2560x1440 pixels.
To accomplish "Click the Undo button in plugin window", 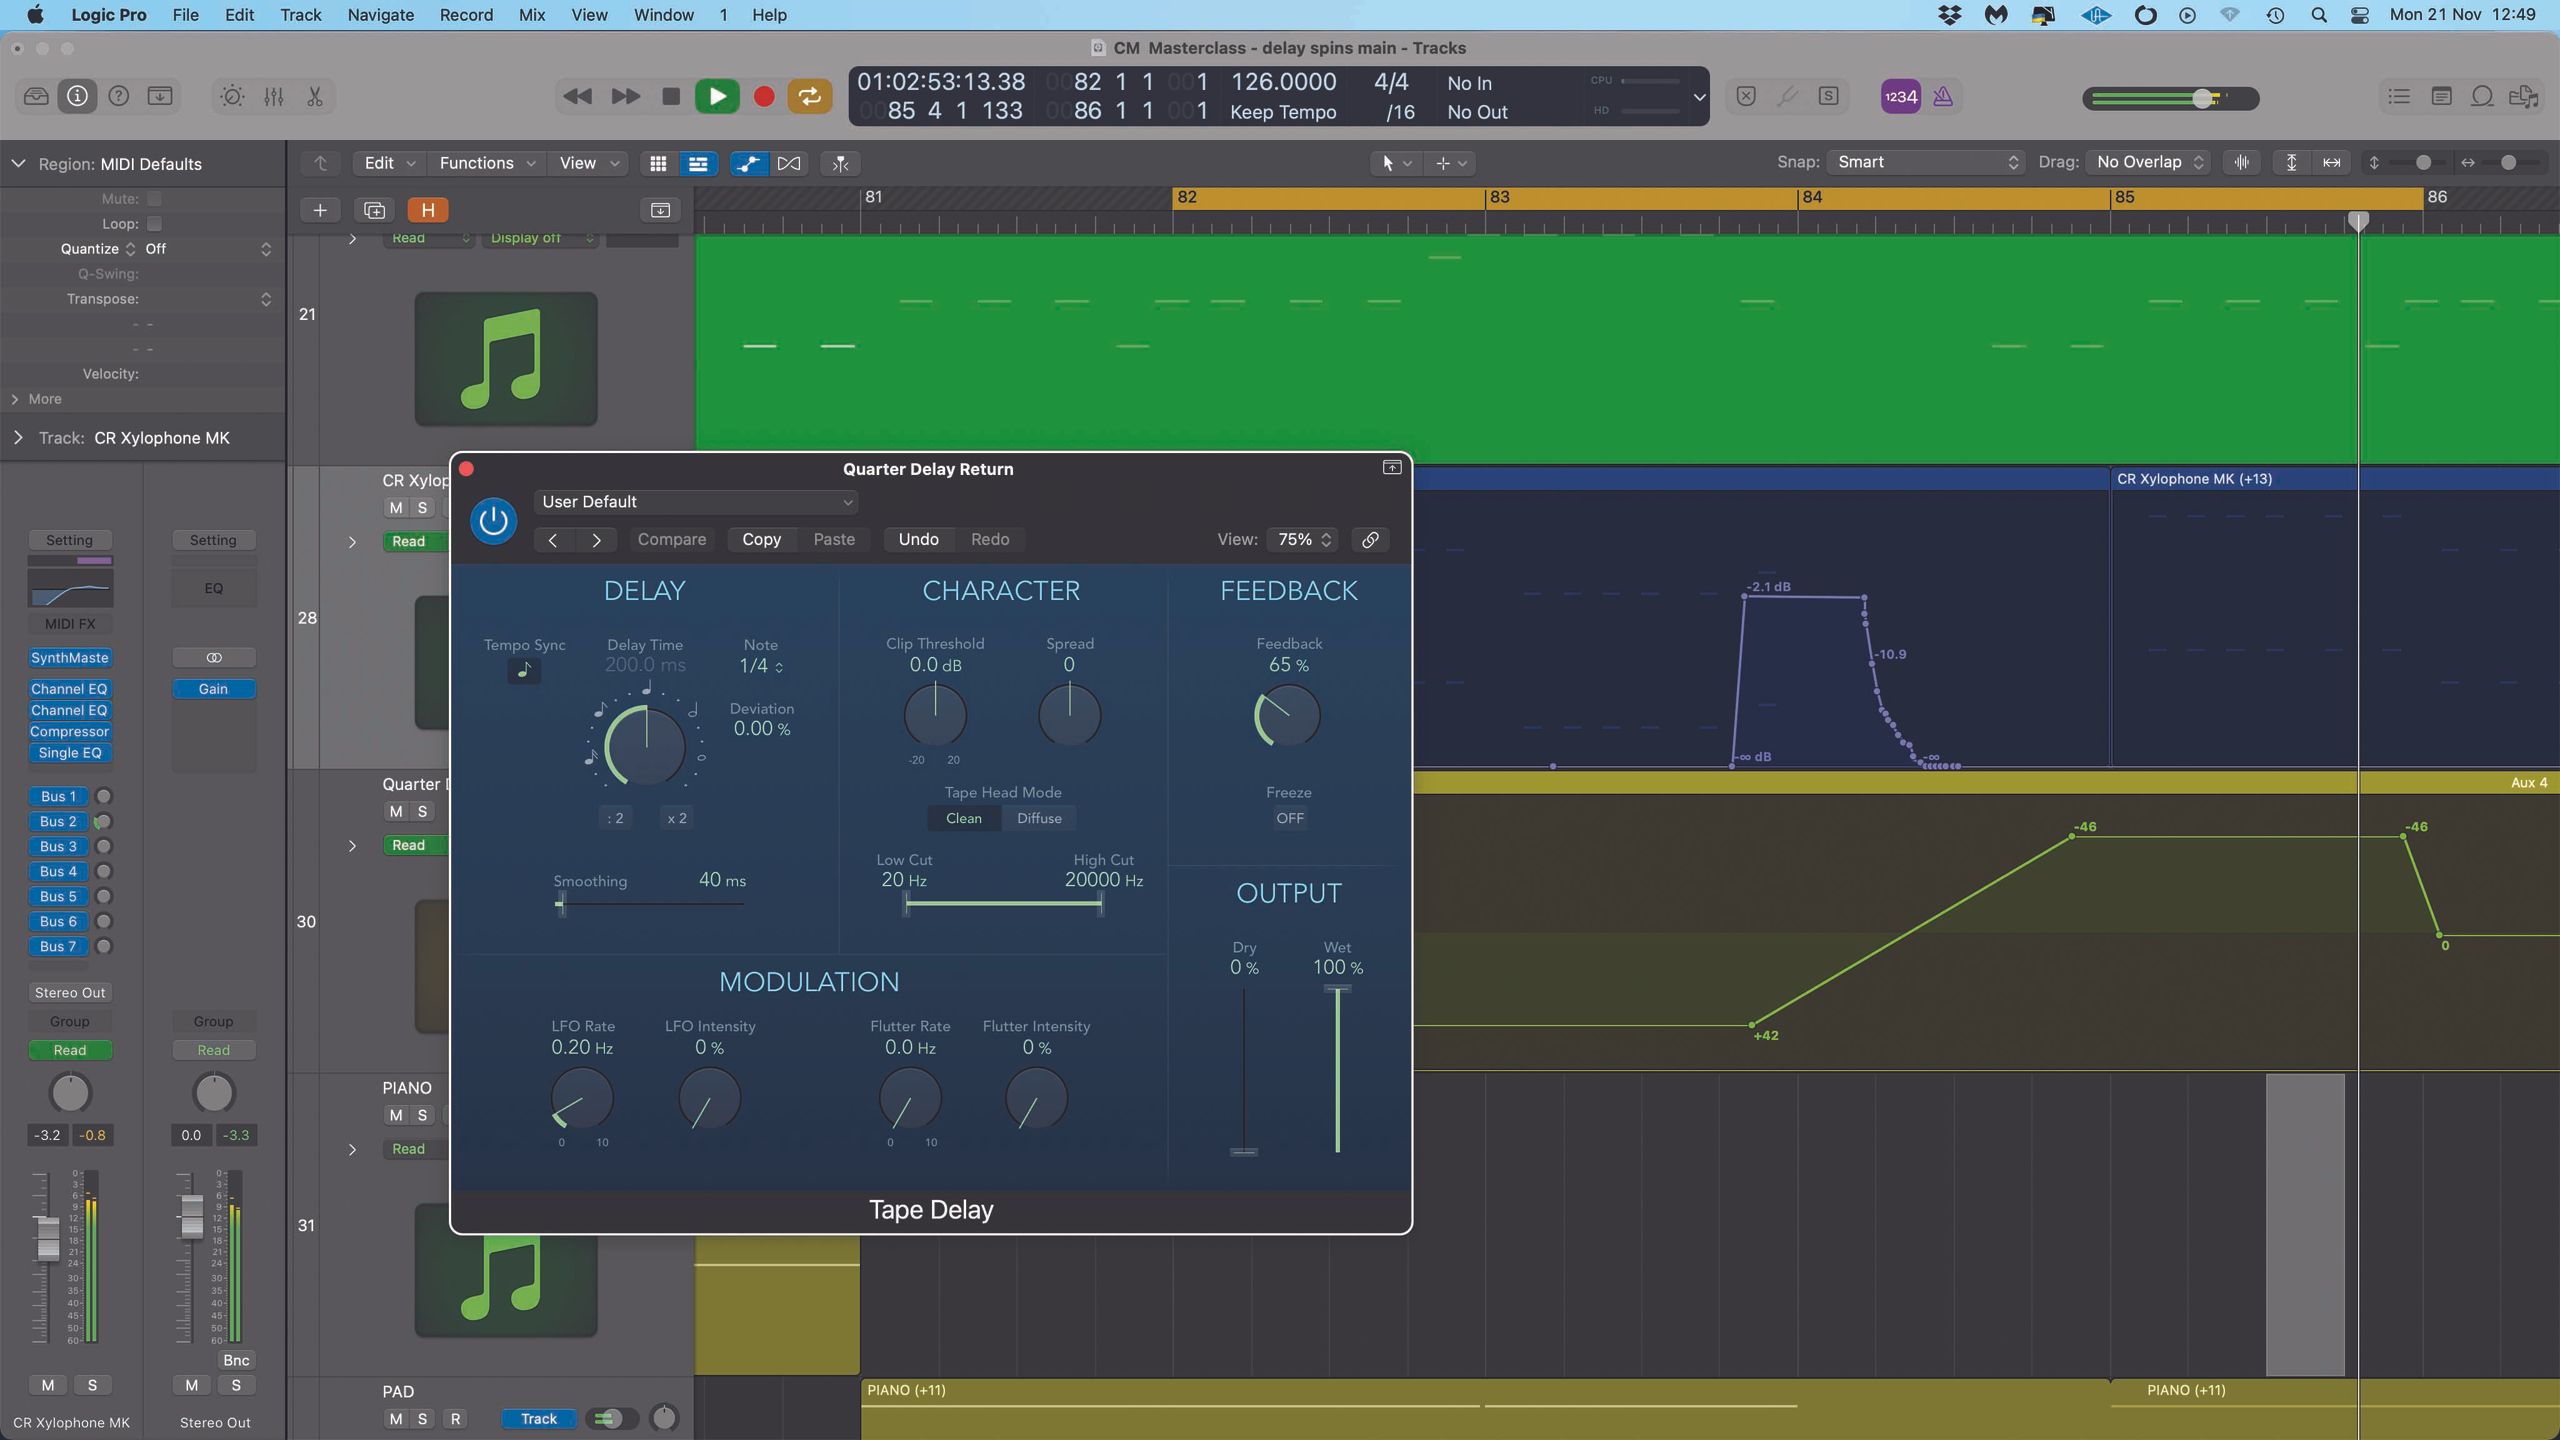I will [x=918, y=540].
